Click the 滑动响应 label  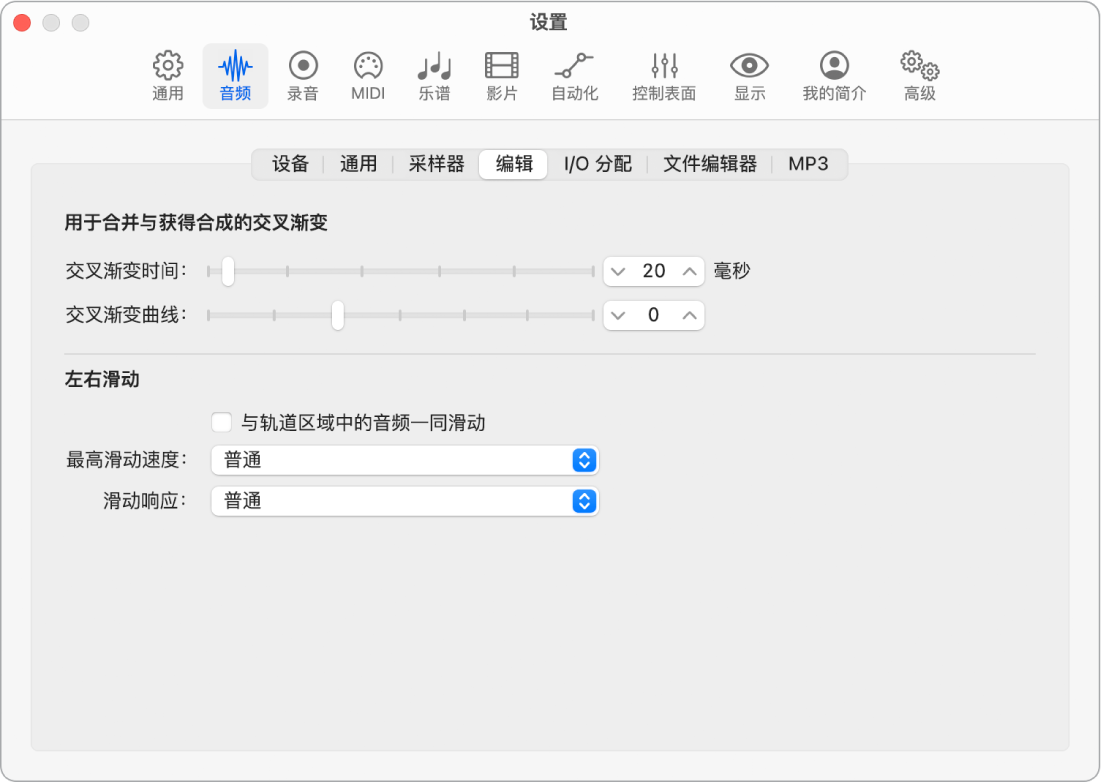click(145, 501)
